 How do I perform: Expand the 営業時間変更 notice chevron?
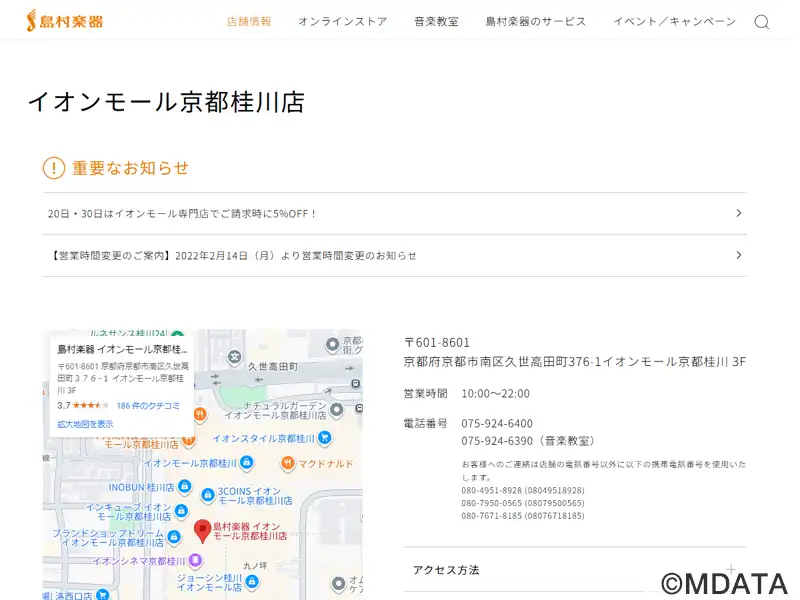click(738, 255)
